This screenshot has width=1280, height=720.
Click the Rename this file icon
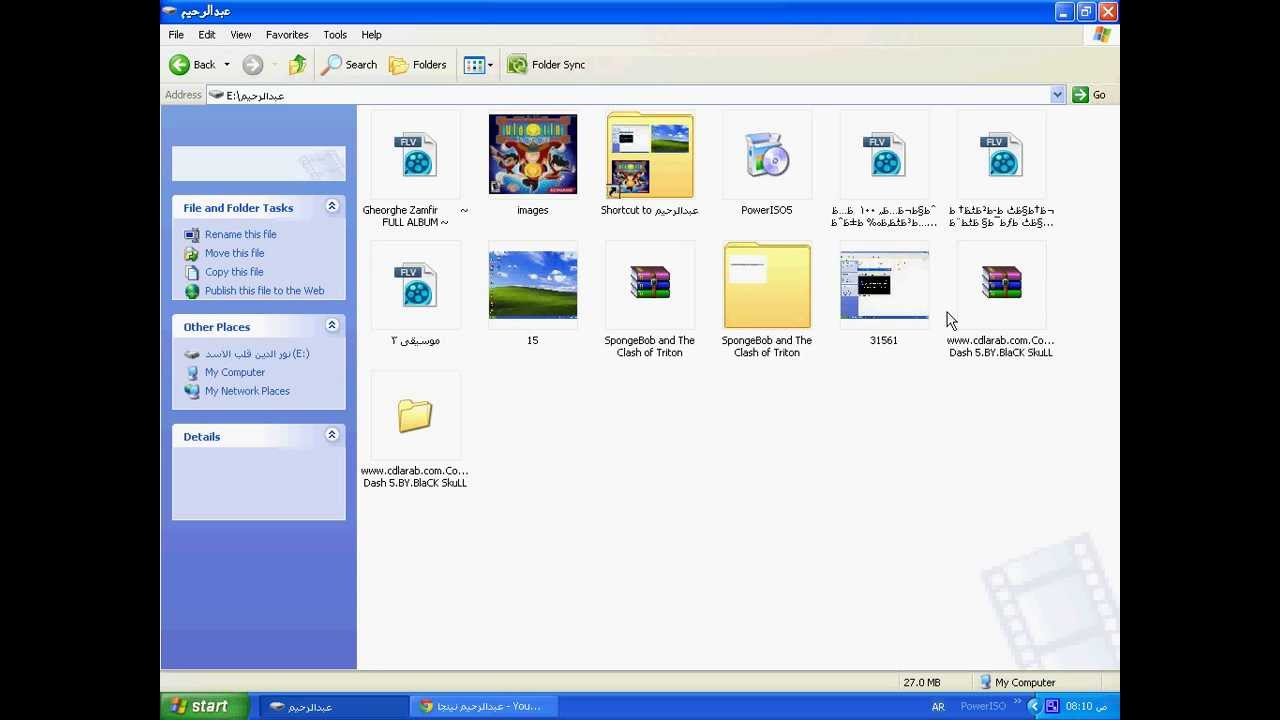click(x=192, y=235)
